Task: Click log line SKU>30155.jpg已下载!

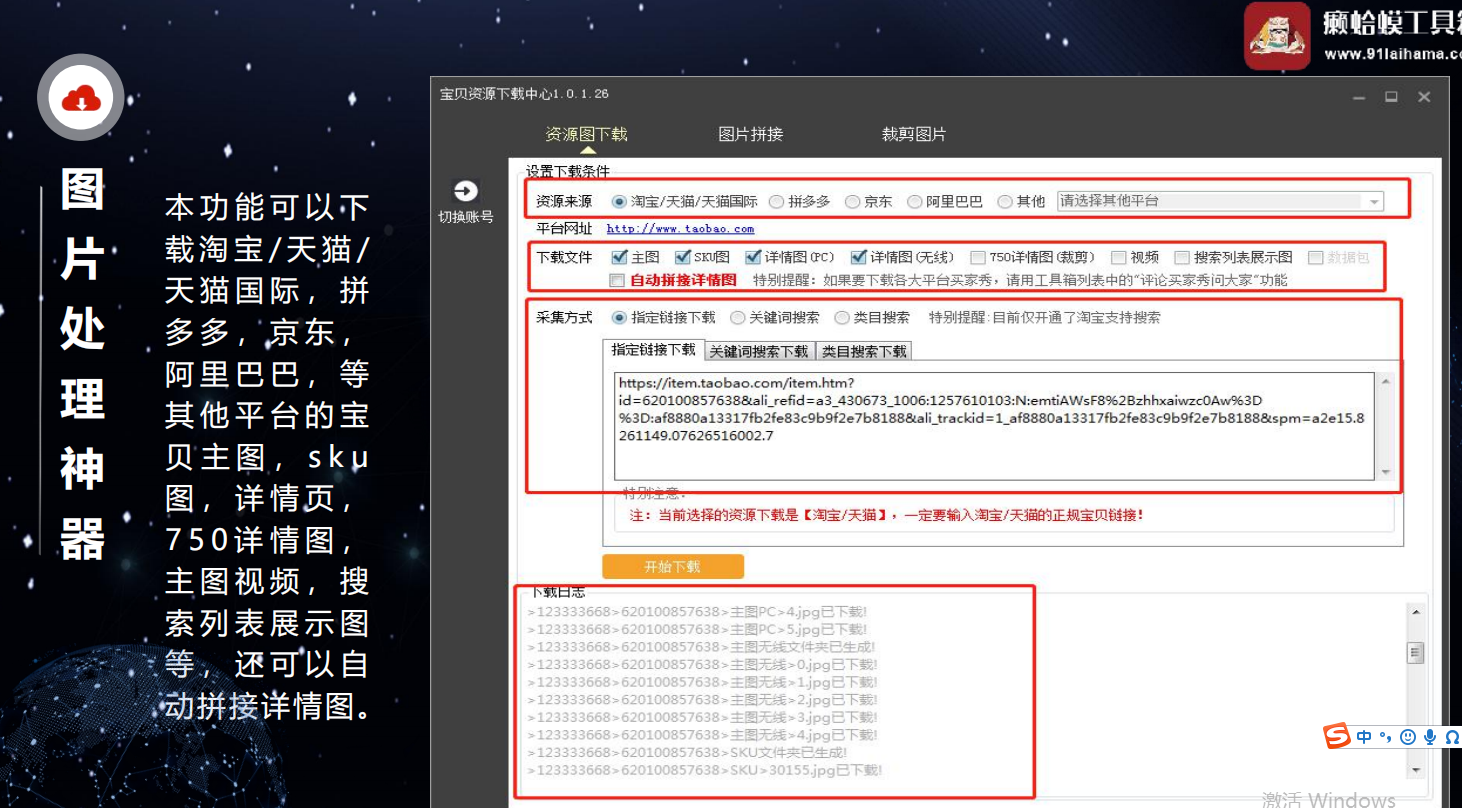Action: point(704,770)
